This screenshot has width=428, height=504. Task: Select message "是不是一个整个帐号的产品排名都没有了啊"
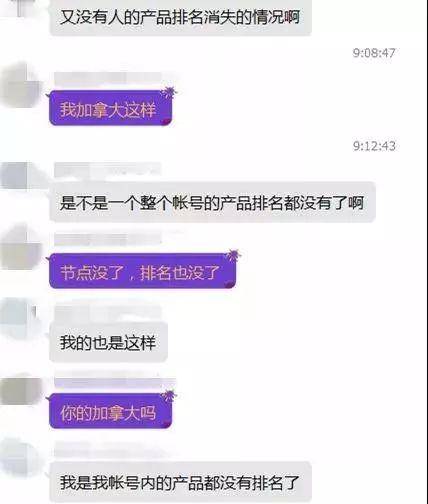point(212,202)
